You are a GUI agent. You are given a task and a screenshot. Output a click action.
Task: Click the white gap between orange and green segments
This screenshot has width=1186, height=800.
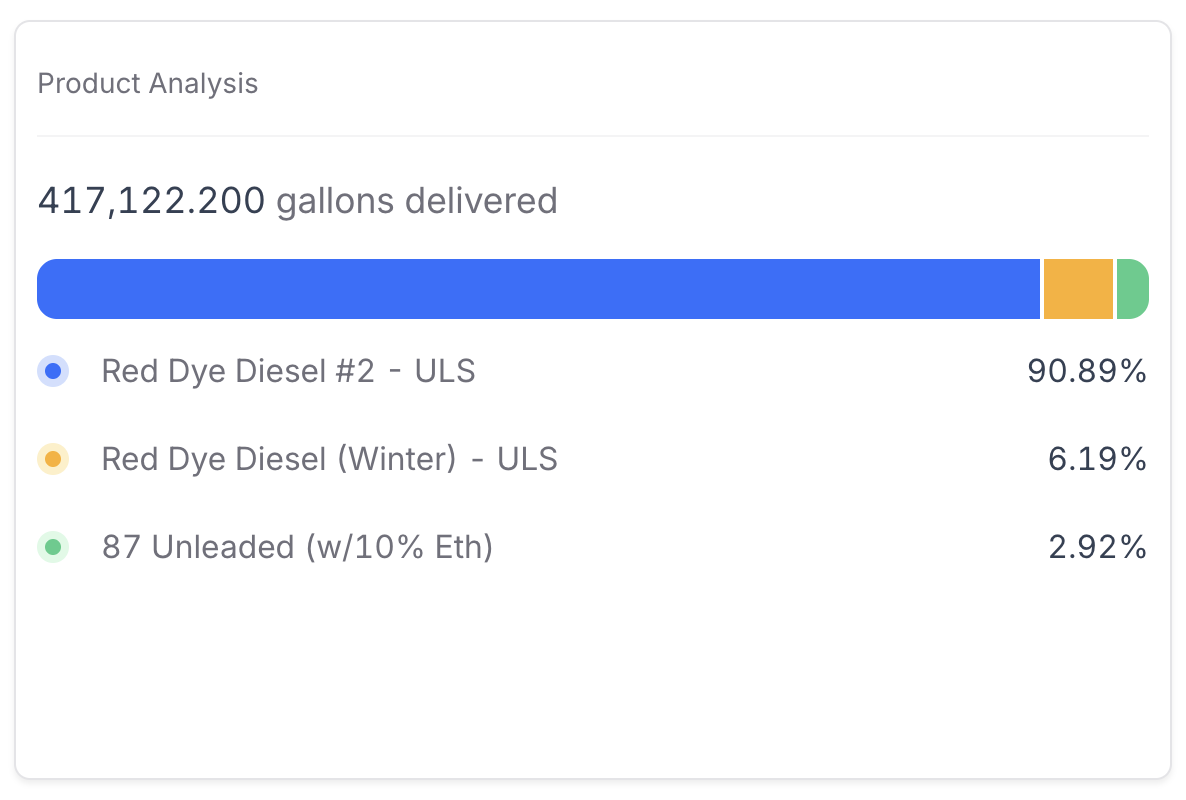pyautogui.click(x=1115, y=290)
